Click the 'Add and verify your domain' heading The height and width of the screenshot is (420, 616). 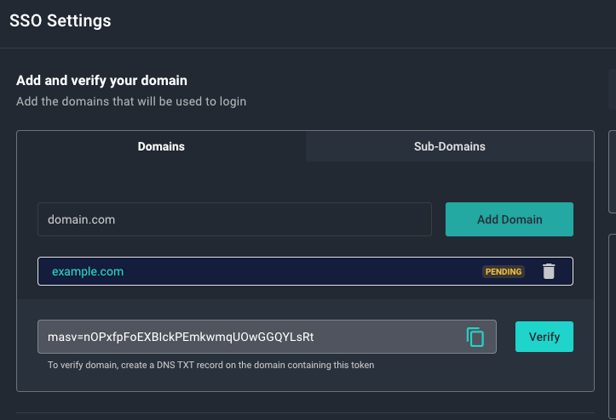(102, 80)
